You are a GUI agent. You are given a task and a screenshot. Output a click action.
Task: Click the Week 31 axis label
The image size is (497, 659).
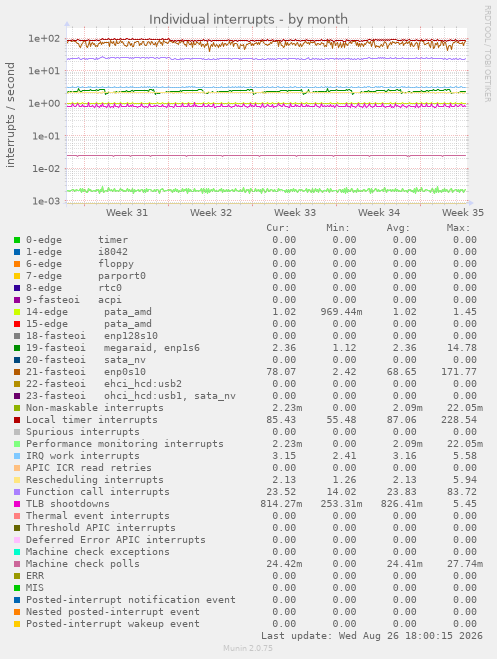pyautogui.click(x=127, y=213)
